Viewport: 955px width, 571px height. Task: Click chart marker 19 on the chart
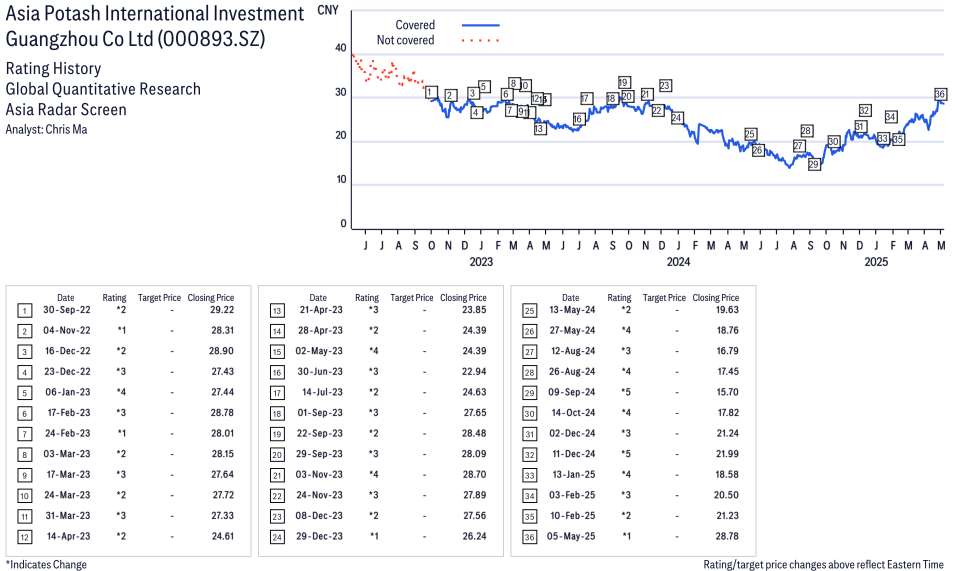point(623,83)
